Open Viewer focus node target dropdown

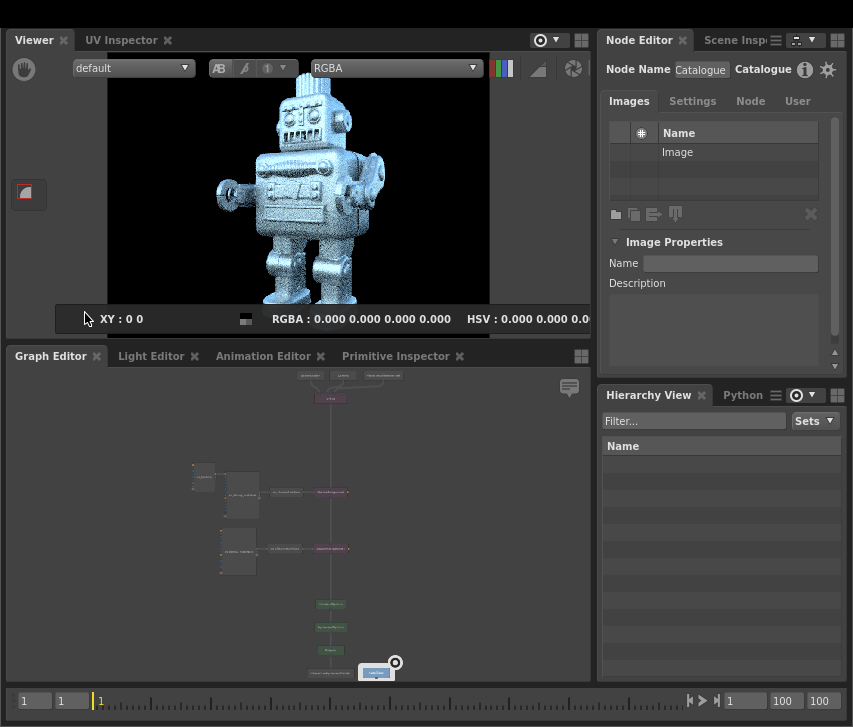point(548,40)
